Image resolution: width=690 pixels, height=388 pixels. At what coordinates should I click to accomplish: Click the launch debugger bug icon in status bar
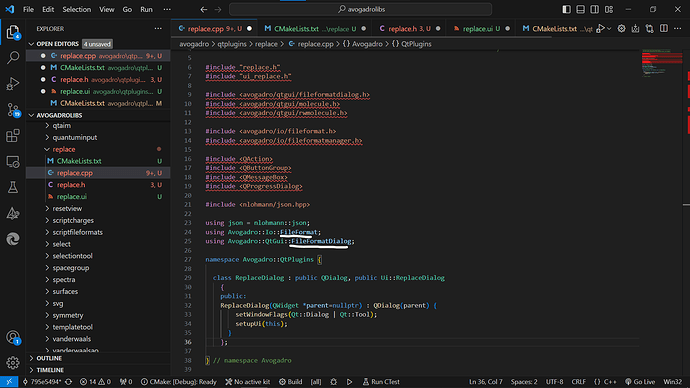tap(334, 382)
